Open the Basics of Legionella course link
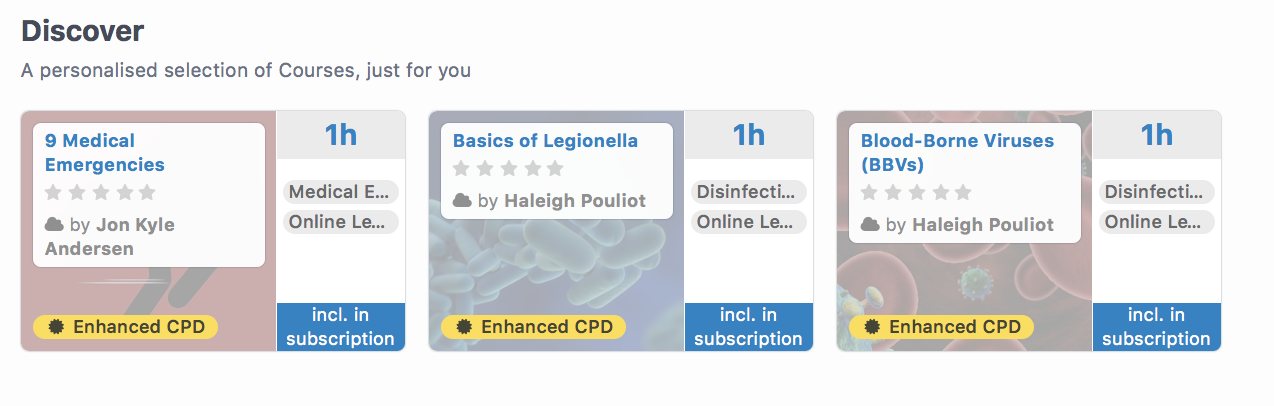 [x=545, y=141]
